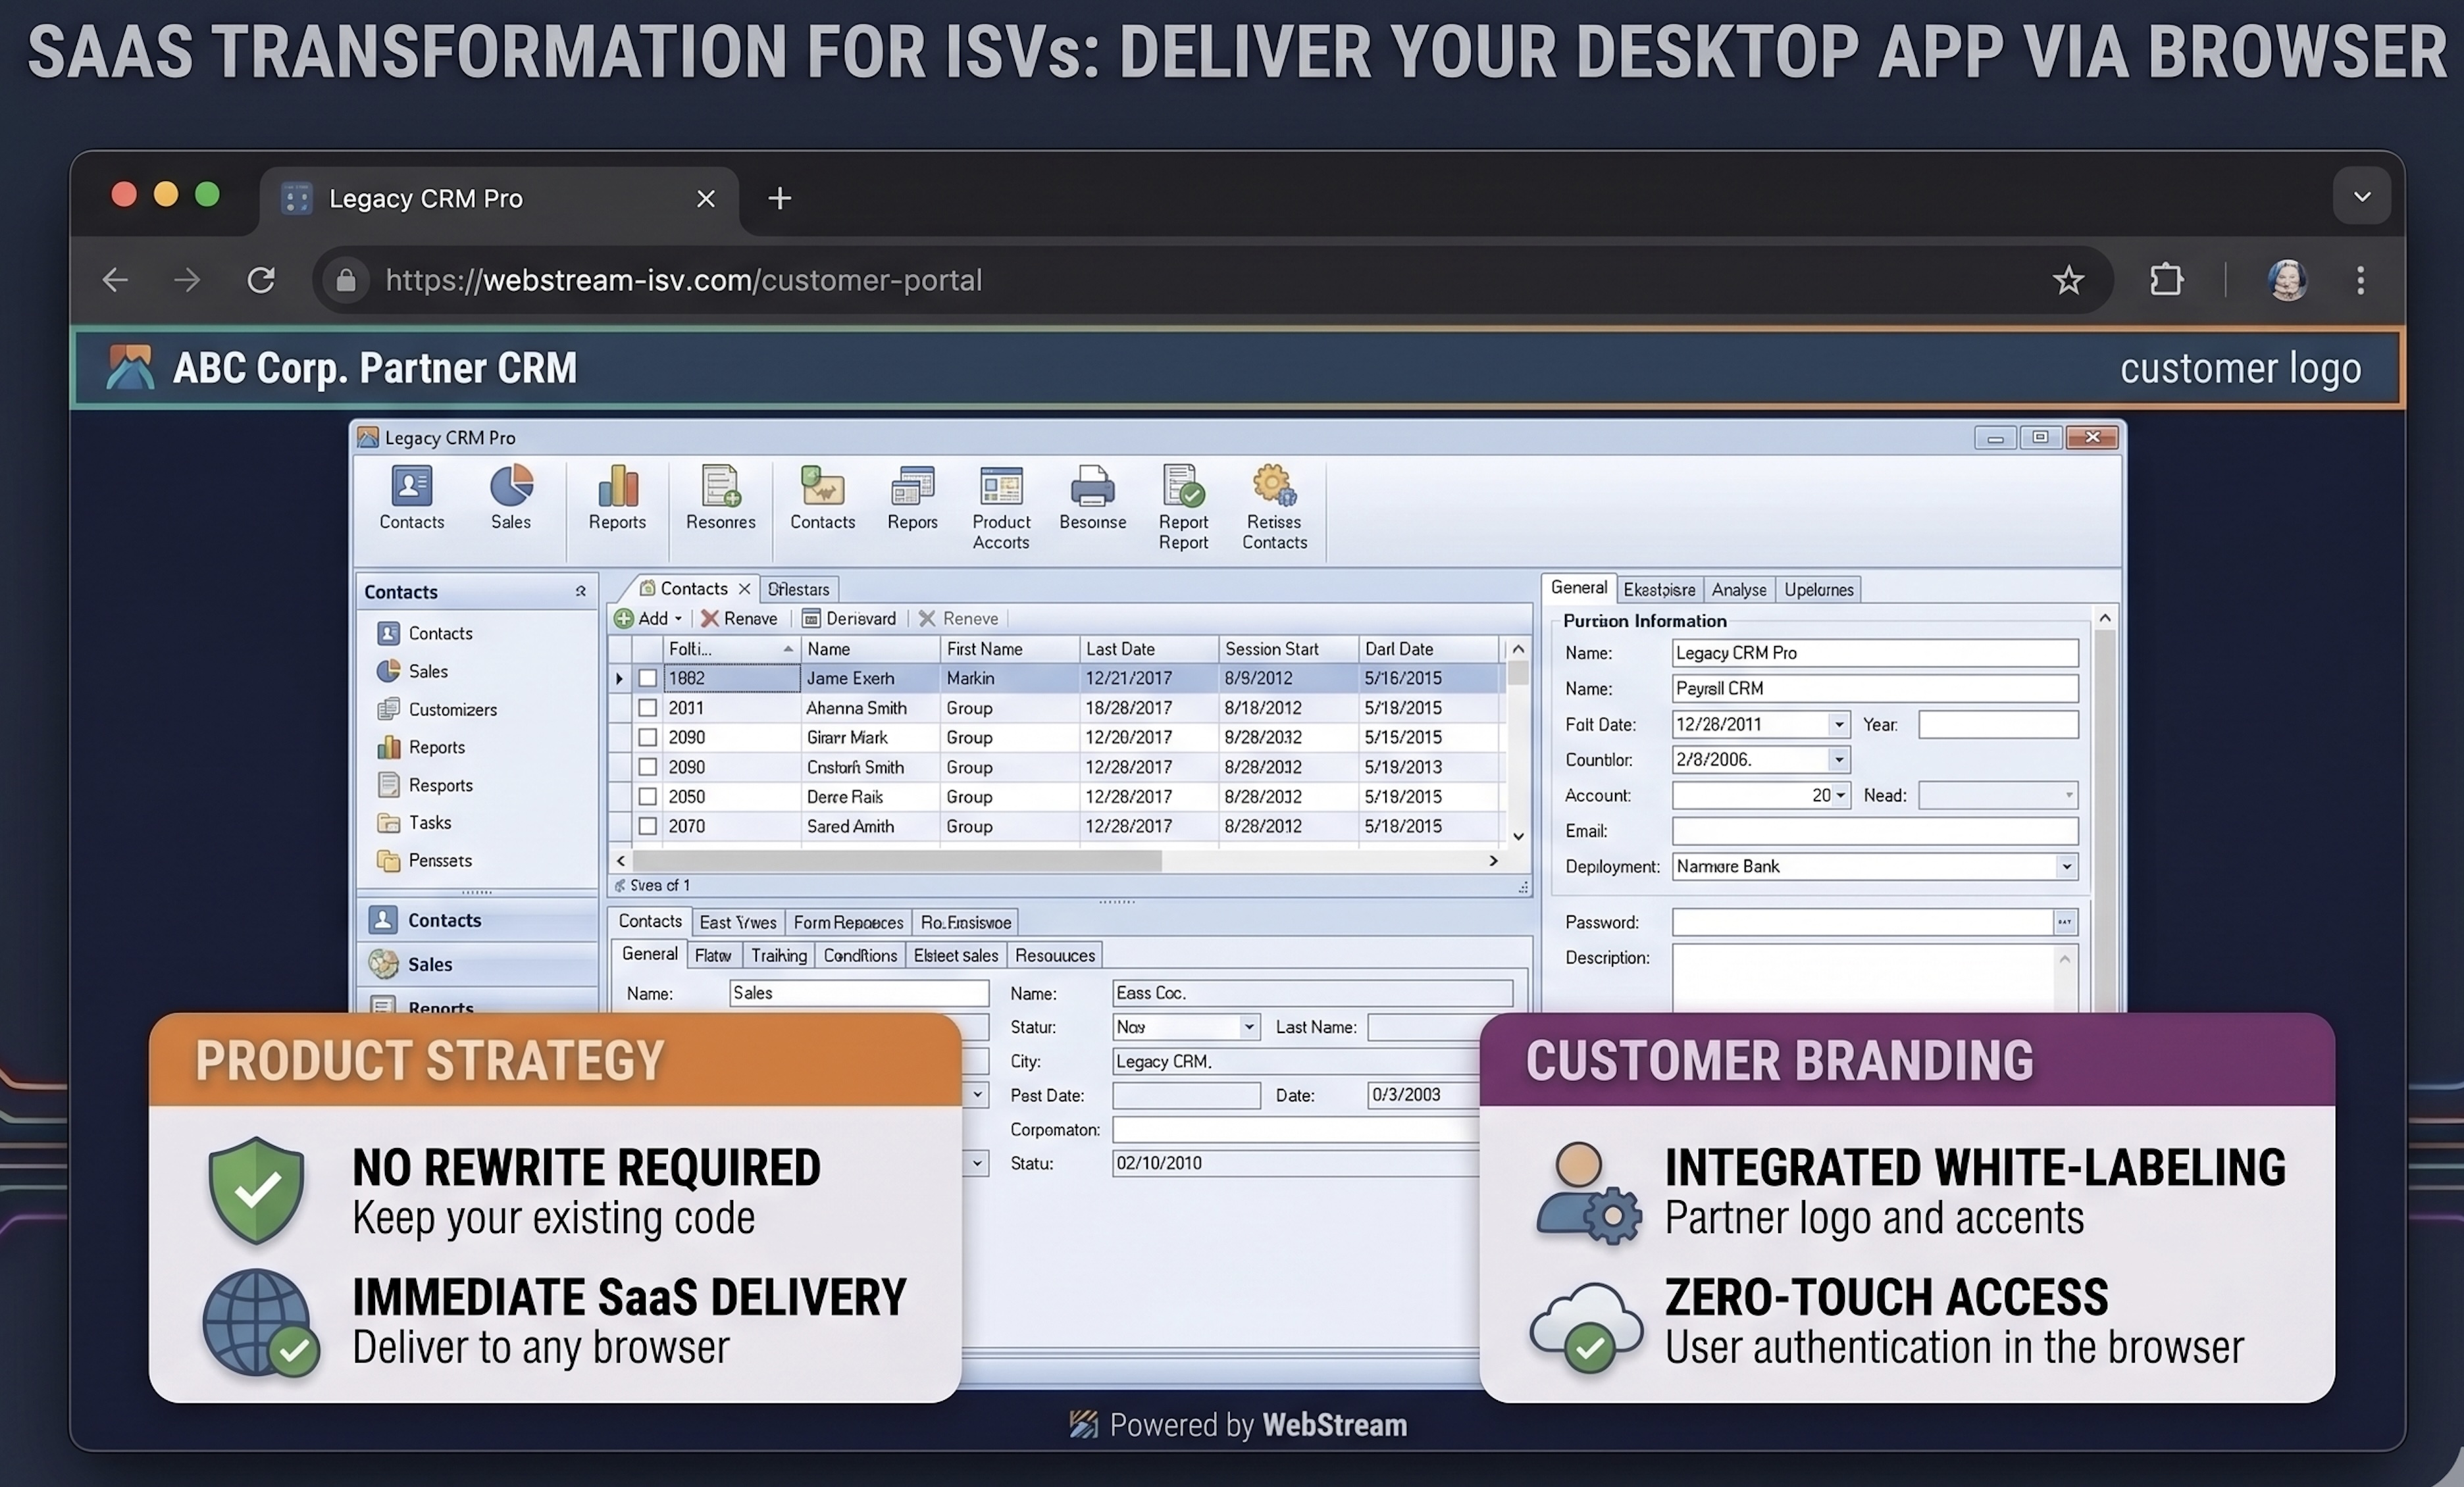Open Product Accorts toolbar icon
Image resolution: width=2464 pixels, height=1487 pixels.
(x=1001, y=508)
